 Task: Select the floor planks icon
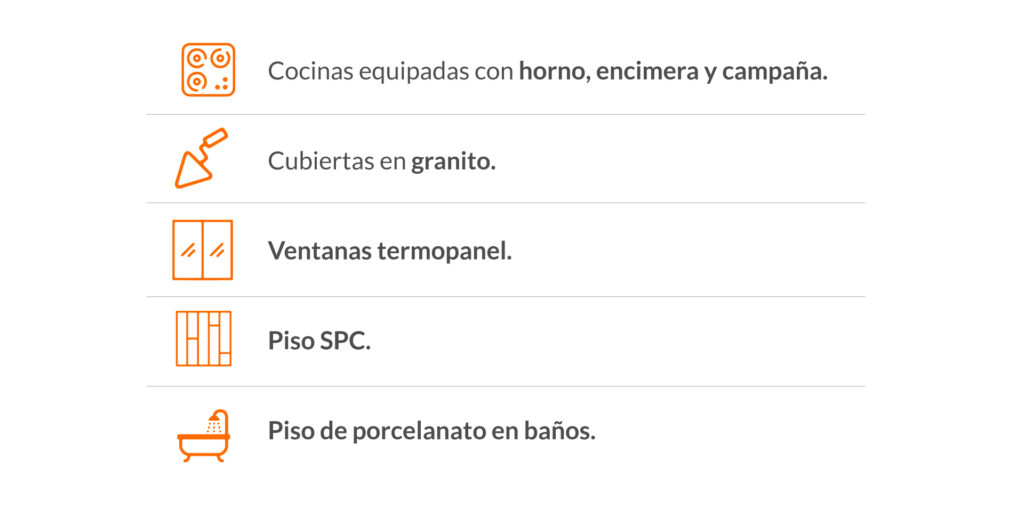point(204,338)
